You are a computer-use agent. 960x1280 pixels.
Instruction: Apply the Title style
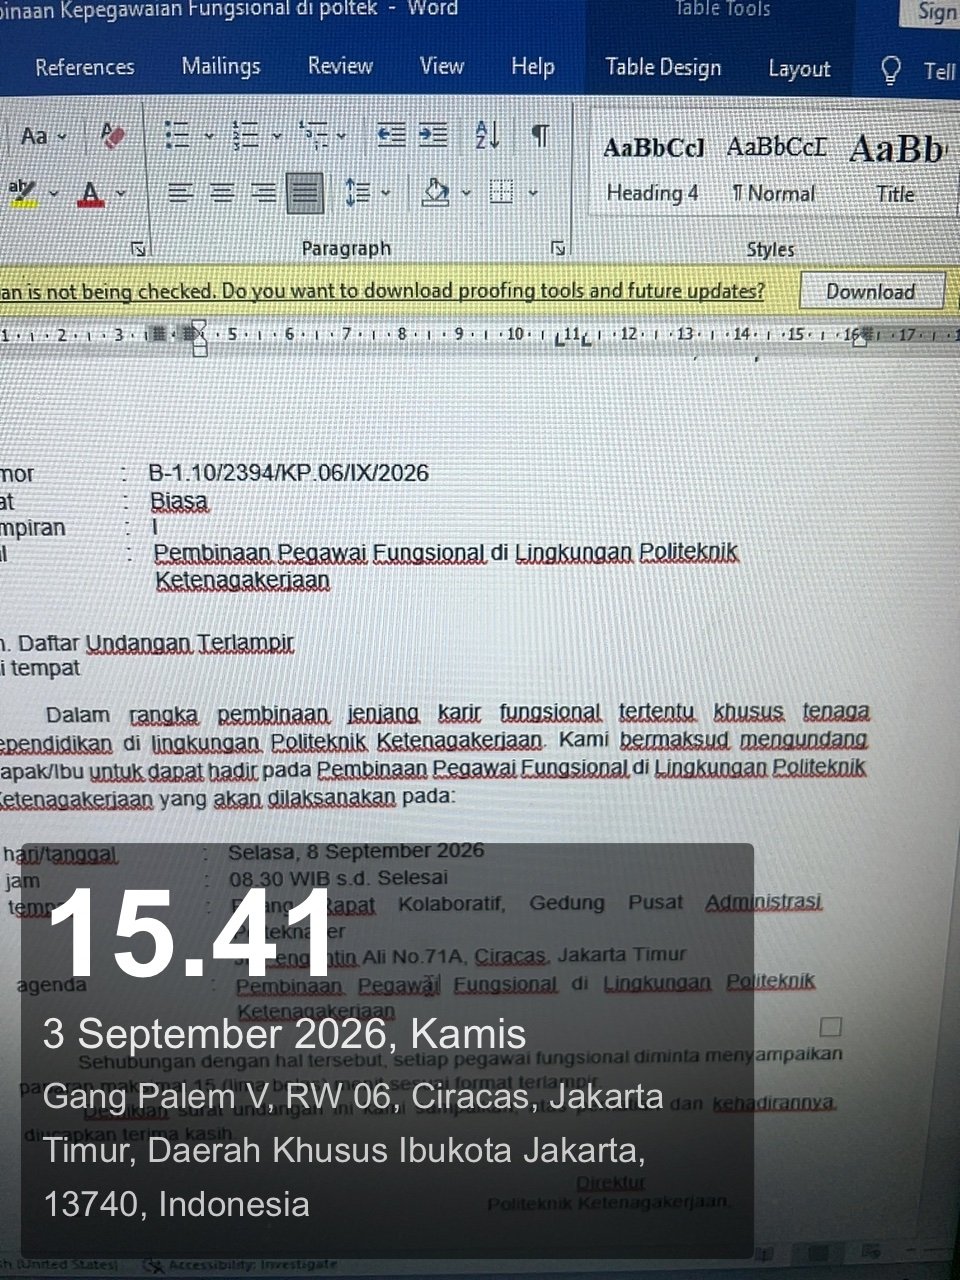[896, 170]
